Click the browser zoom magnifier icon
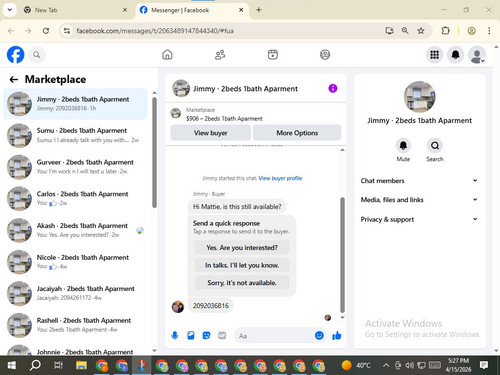500x375 pixels. 405,31
